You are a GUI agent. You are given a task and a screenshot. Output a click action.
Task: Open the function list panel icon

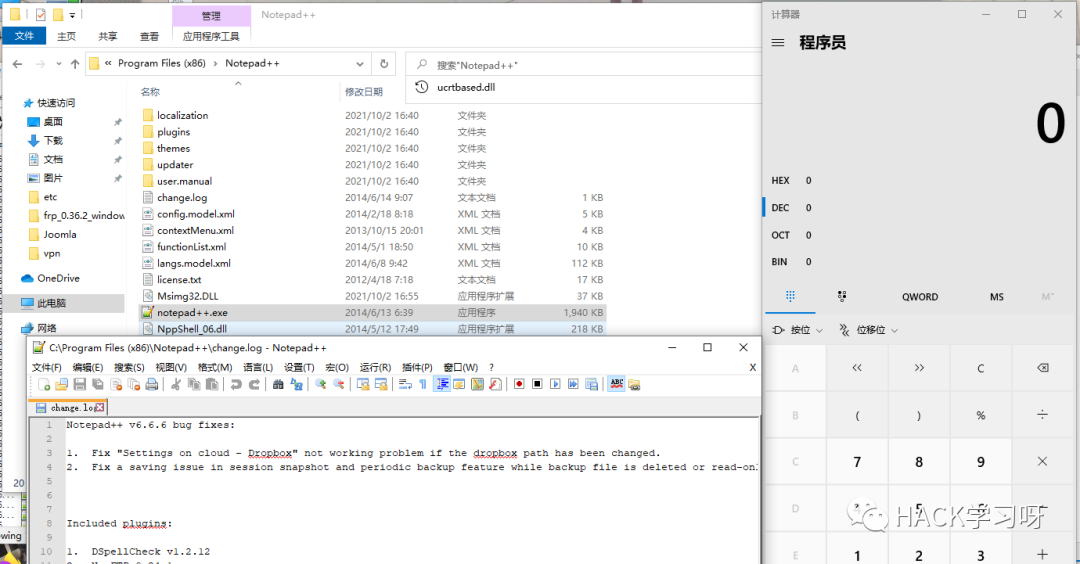[495, 384]
